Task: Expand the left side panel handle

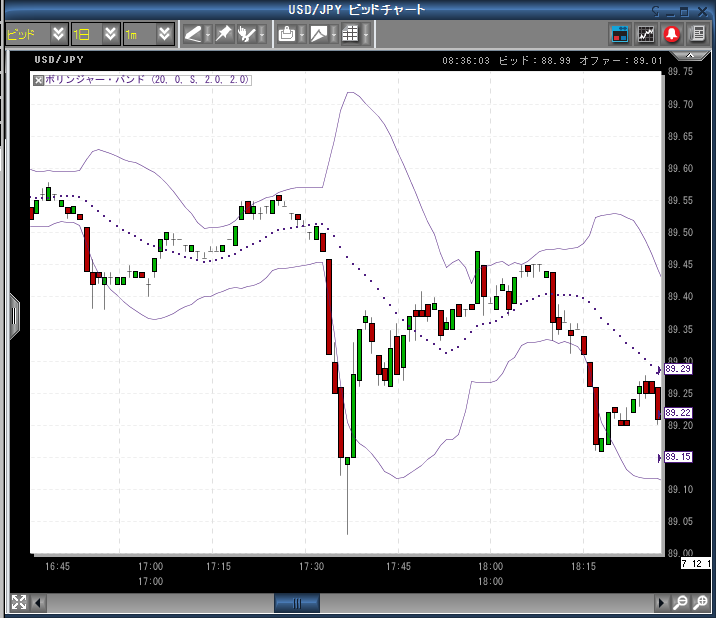Action: [x=14, y=316]
